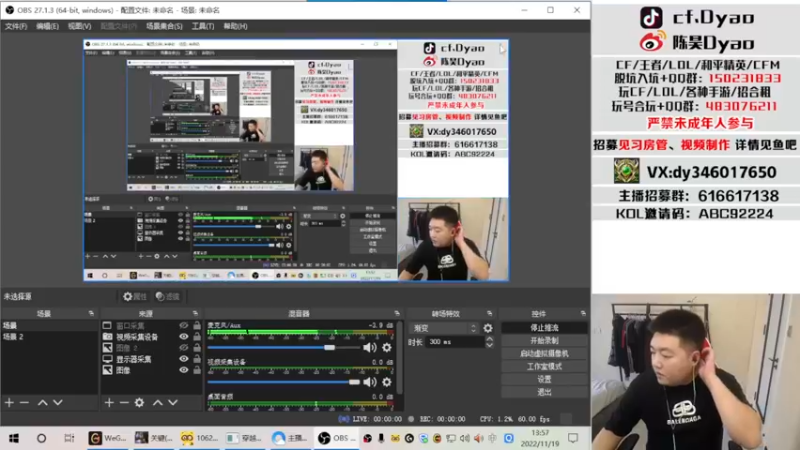Move scene up in scenes list
This screenshot has width=800, height=450.
[42, 403]
